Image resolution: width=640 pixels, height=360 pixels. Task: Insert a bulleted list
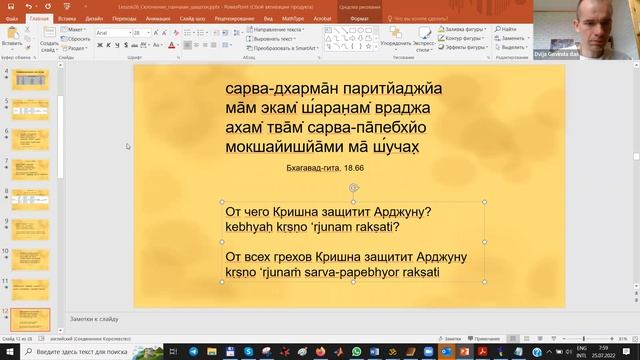[x=187, y=33]
